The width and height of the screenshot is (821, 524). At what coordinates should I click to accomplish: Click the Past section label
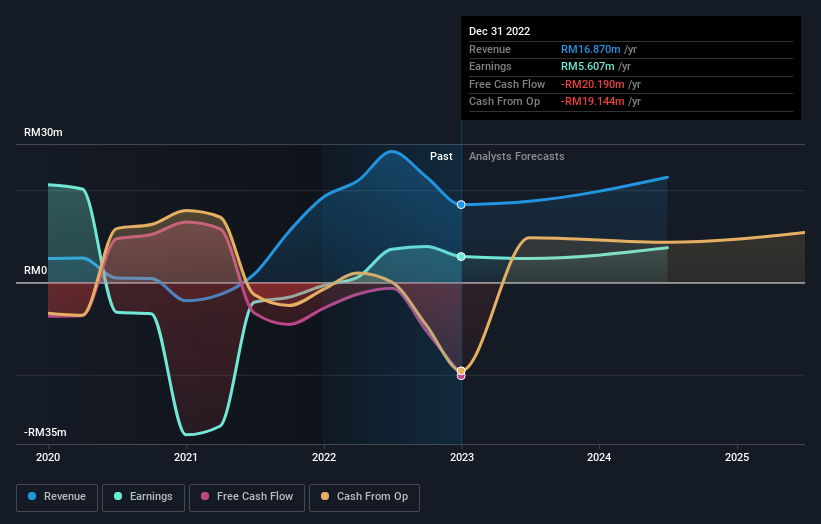(x=441, y=157)
